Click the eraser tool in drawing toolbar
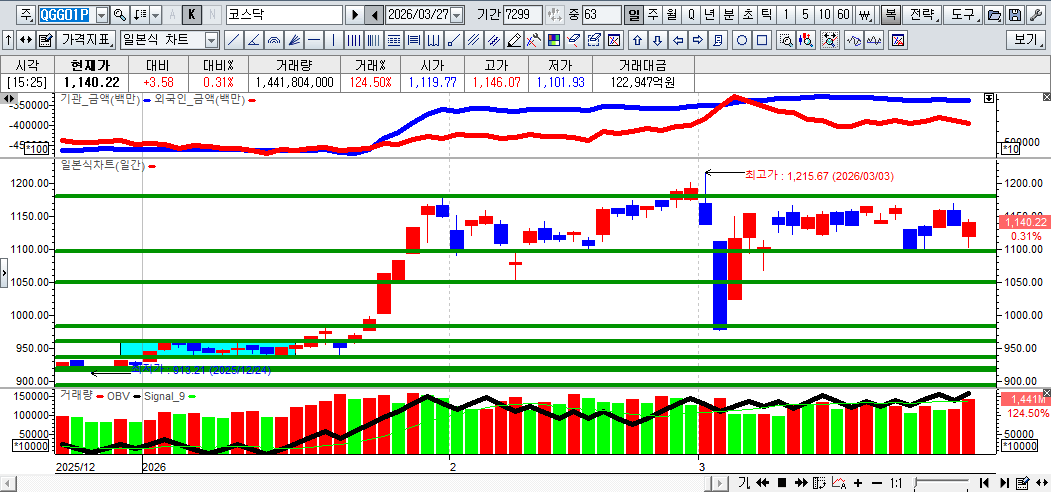The height and width of the screenshot is (492, 1051). 514,40
